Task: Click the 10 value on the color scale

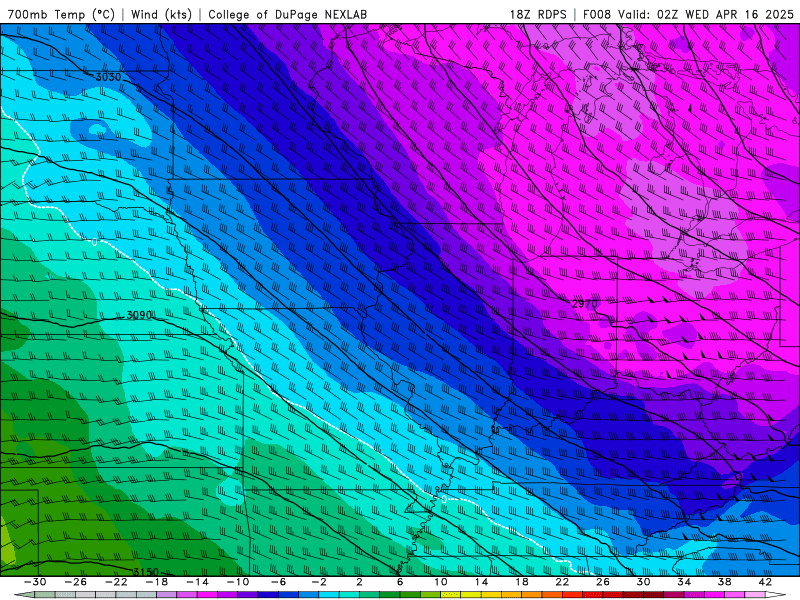Action: (x=441, y=582)
